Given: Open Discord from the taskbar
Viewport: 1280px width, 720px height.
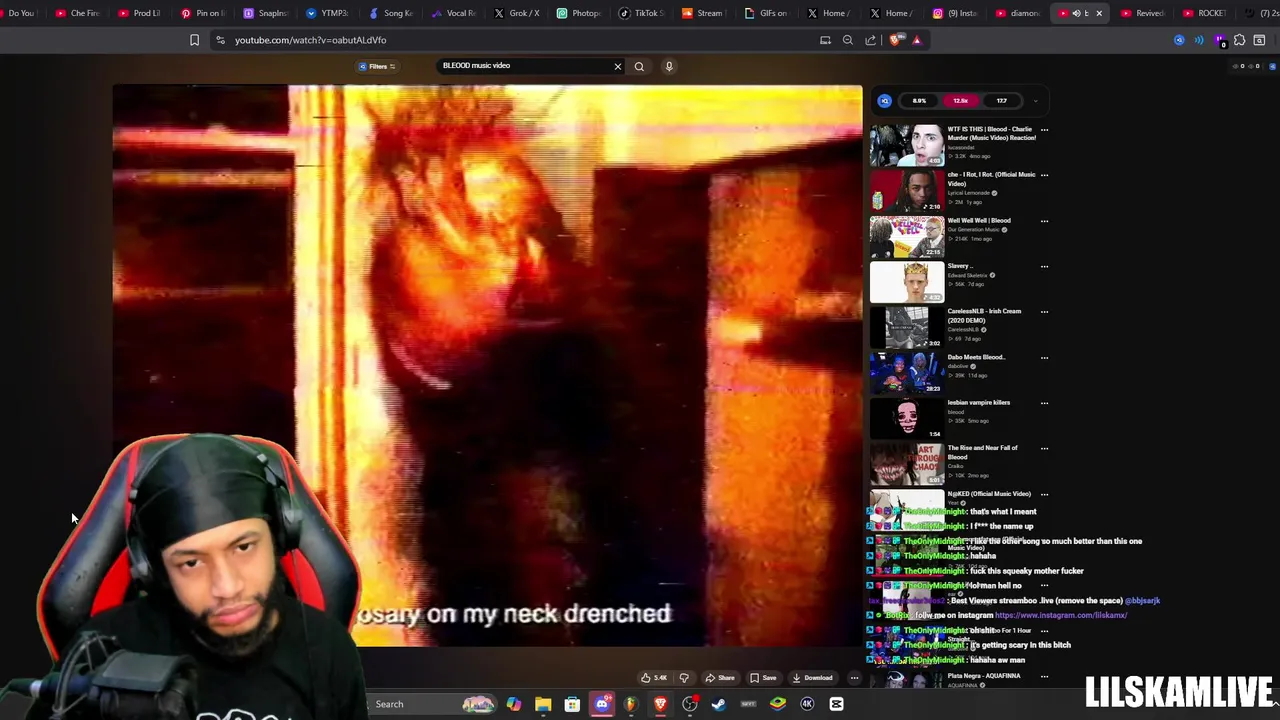Looking at the screenshot, I should point(601,704).
